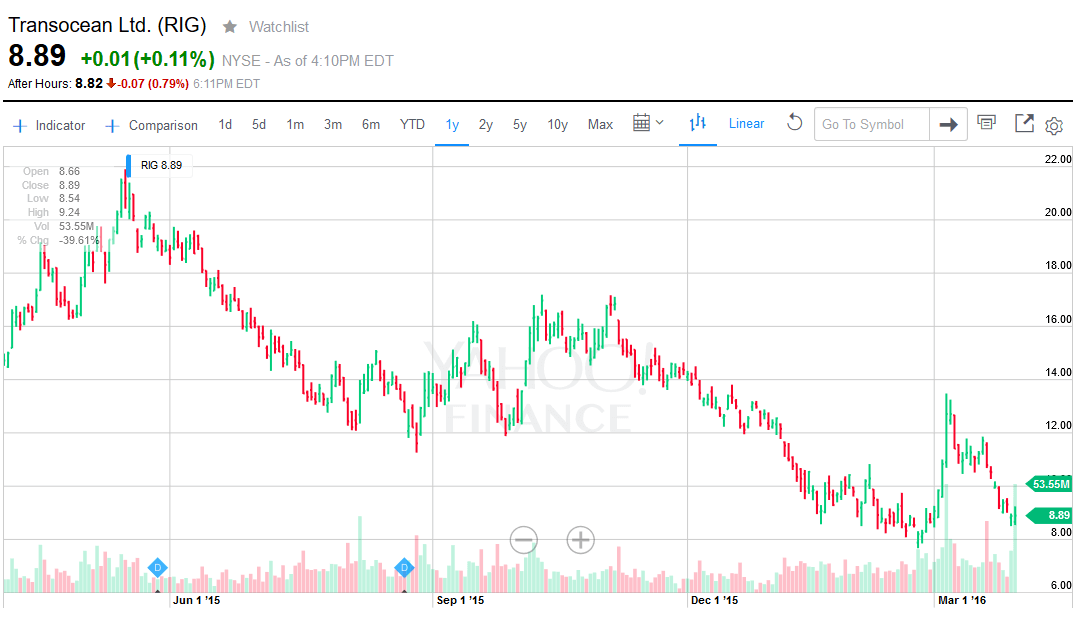Toggle the Linear scale option

point(746,124)
